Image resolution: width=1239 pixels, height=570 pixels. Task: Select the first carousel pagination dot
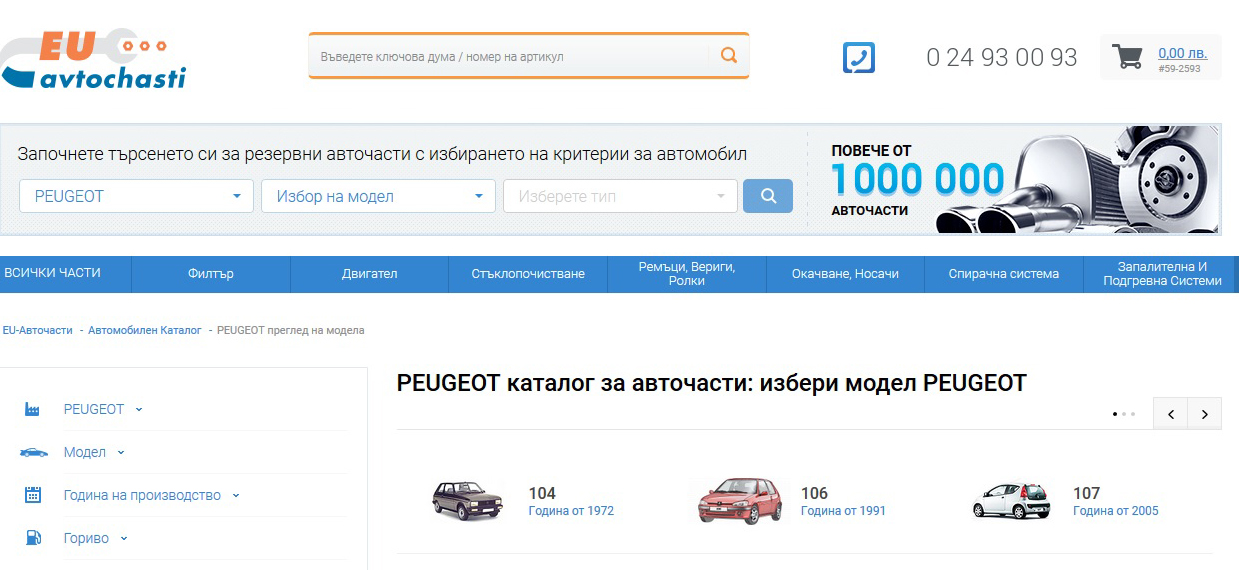[x=1115, y=414]
